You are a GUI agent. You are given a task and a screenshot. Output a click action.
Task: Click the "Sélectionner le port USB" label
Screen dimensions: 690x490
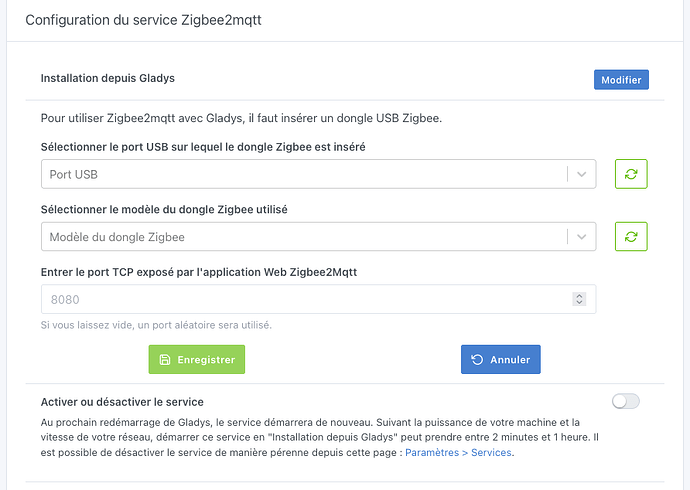[x=203, y=147]
